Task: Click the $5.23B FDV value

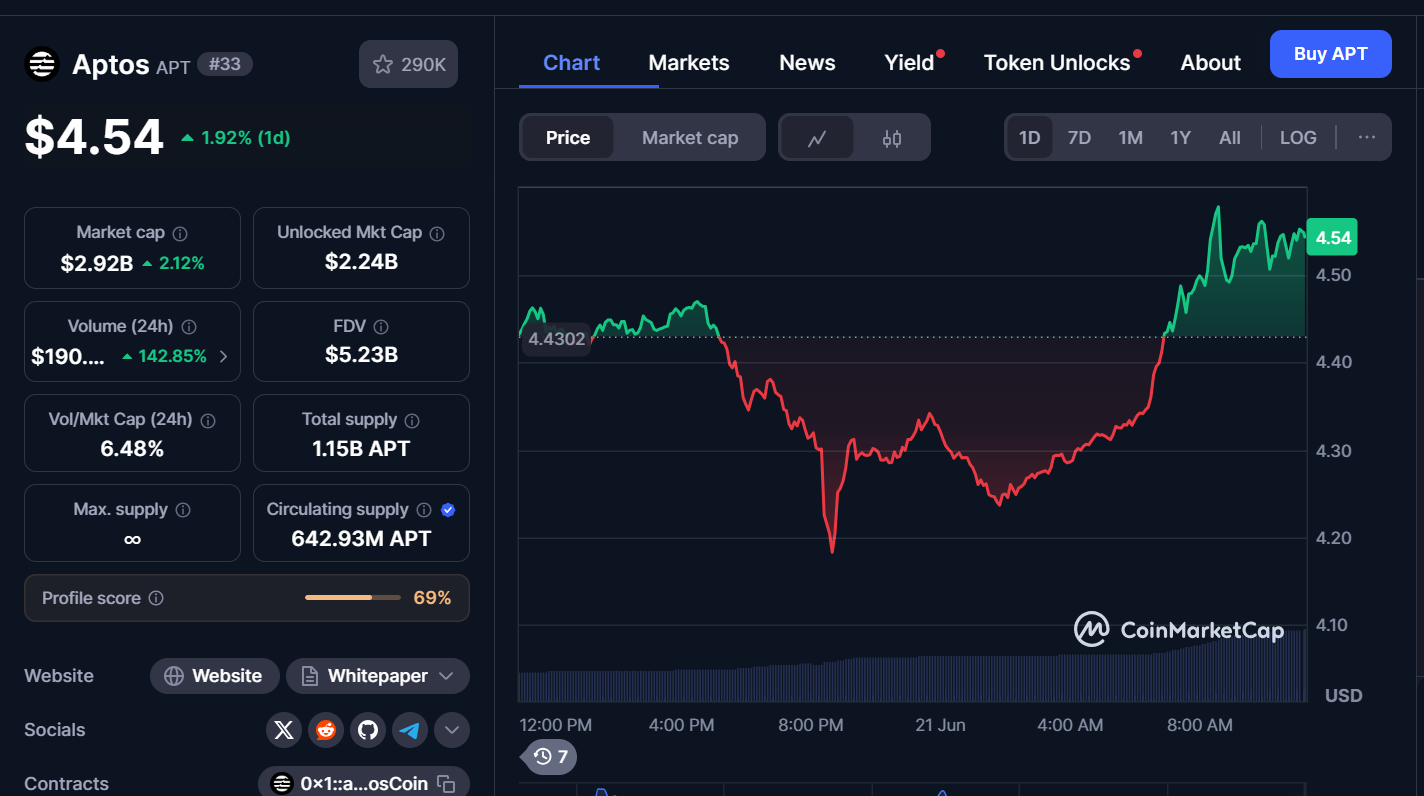Action: [361, 355]
